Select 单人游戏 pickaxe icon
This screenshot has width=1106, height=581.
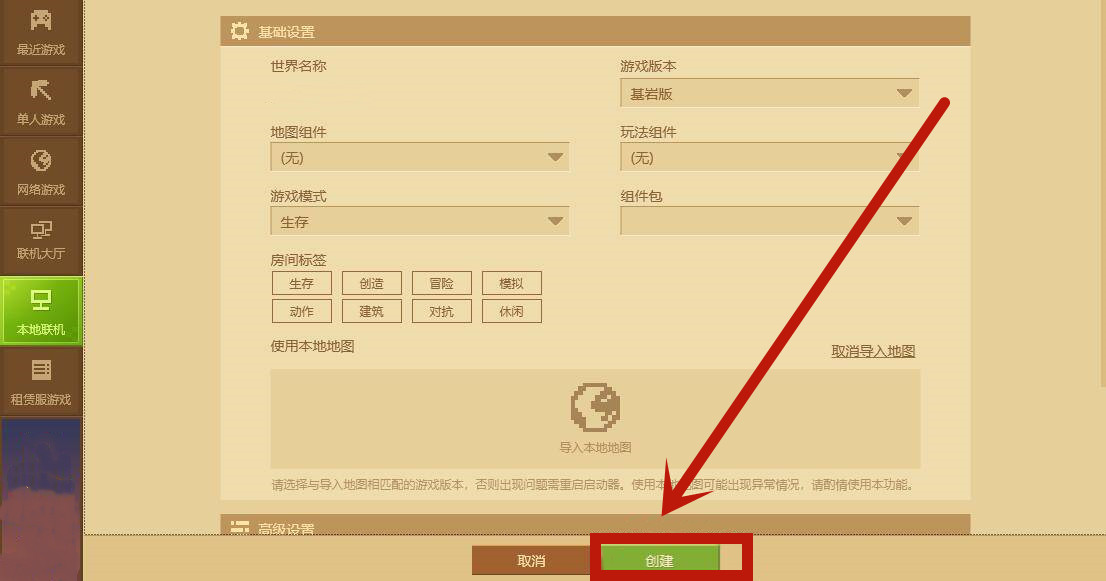coord(41,90)
